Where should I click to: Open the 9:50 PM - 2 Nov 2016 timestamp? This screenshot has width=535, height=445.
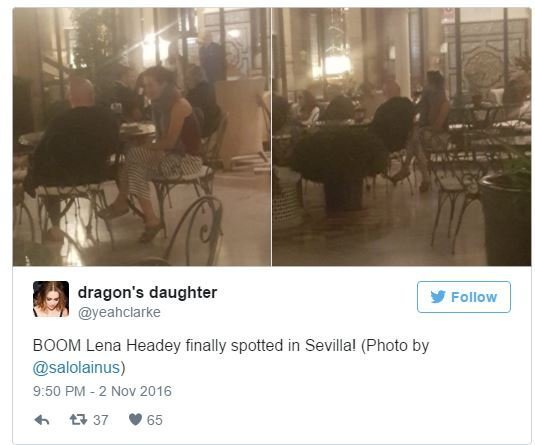pyautogui.click(x=102, y=391)
